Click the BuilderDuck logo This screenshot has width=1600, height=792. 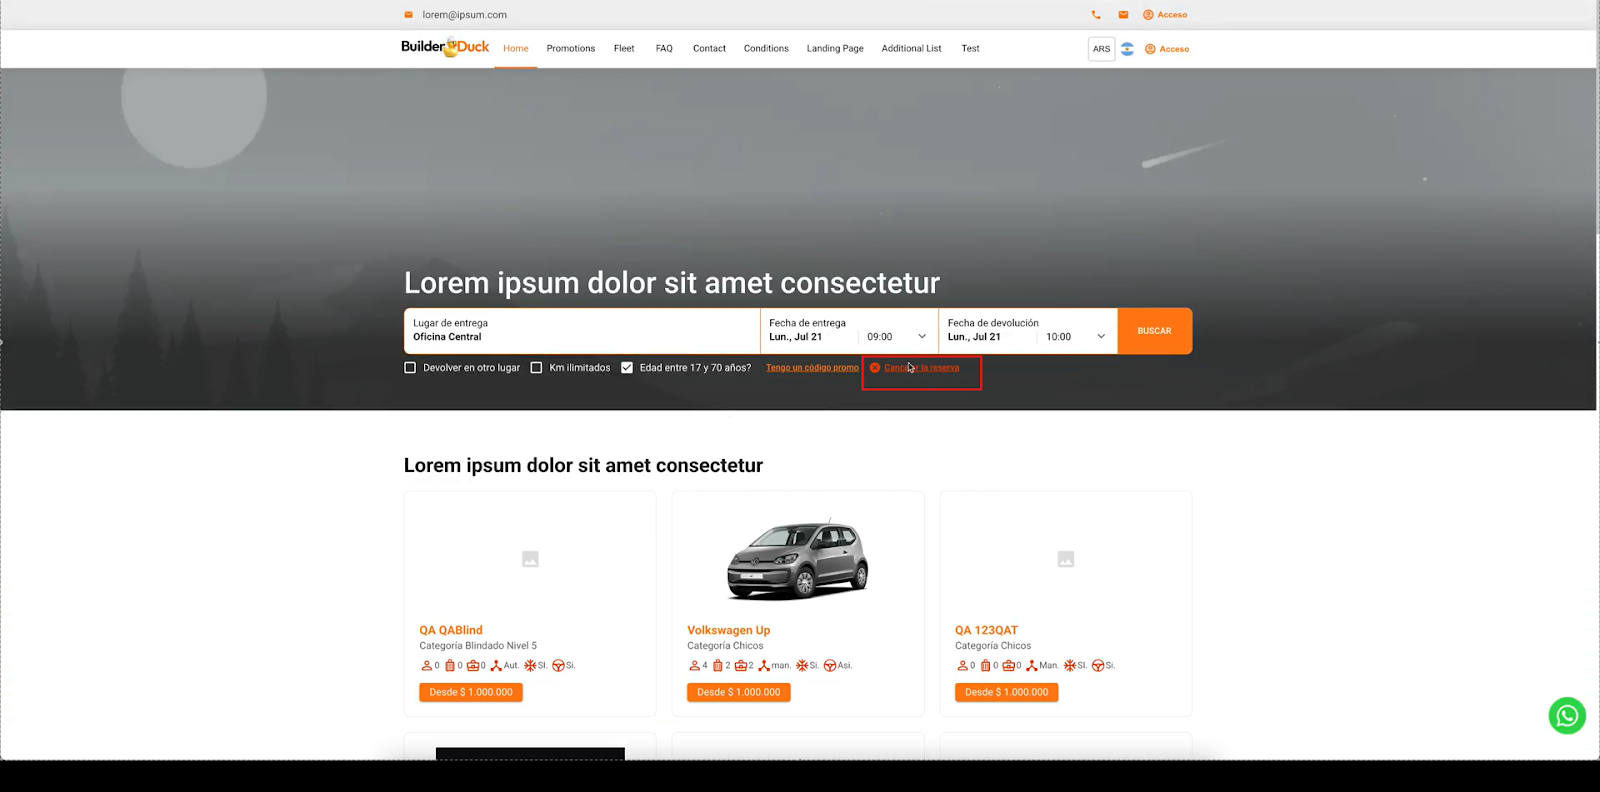click(445, 47)
